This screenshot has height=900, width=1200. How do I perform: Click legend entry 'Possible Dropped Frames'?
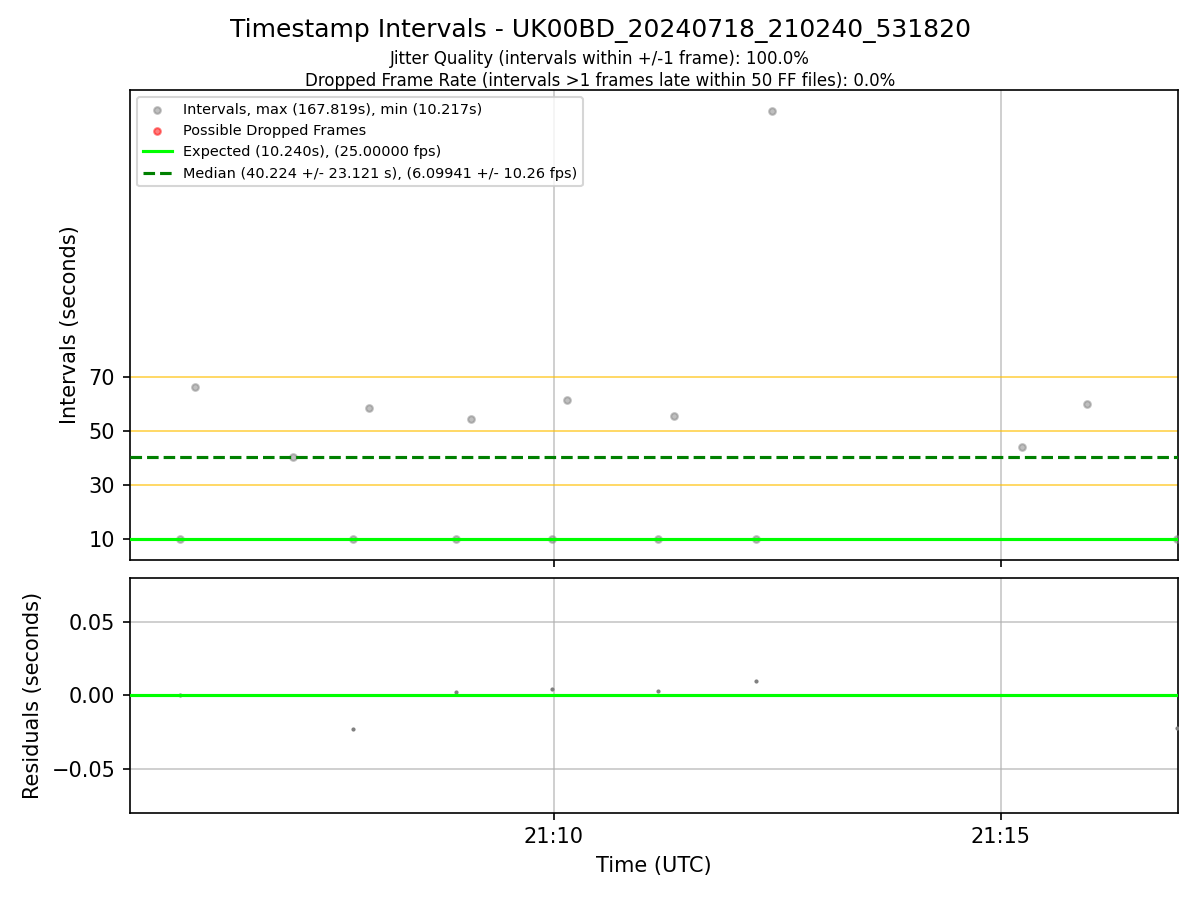[x=274, y=130]
